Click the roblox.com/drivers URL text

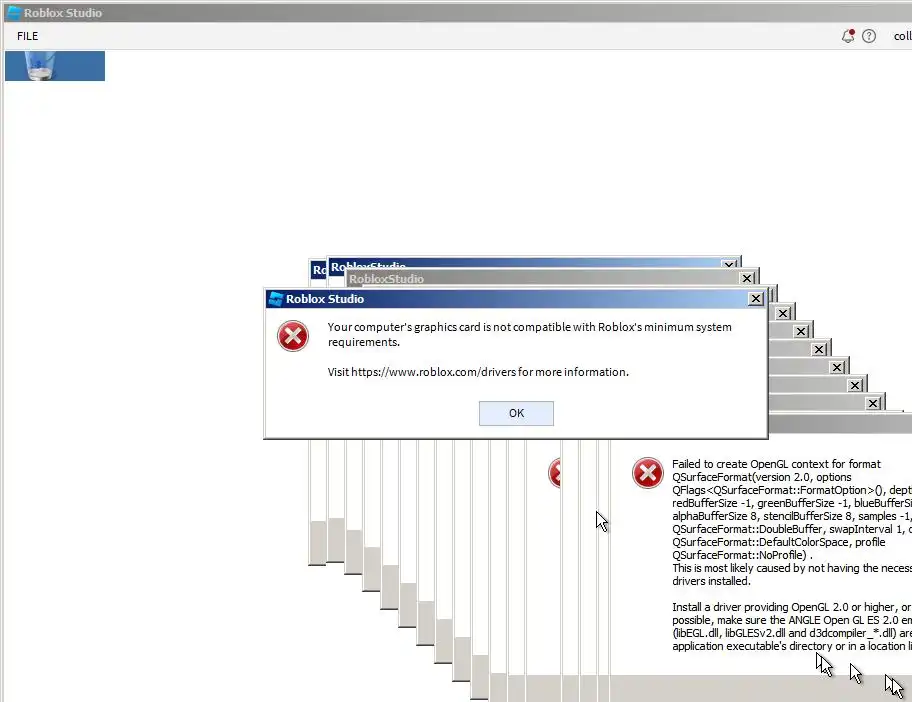pyautogui.click(x=433, y=372)
